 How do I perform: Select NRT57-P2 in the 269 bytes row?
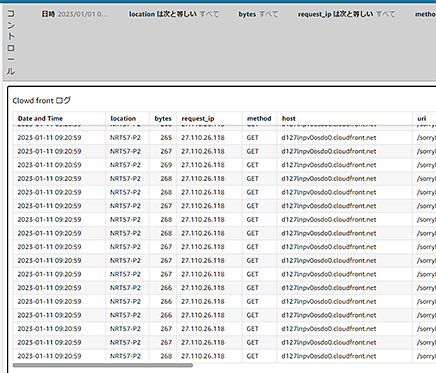[125, 165]
